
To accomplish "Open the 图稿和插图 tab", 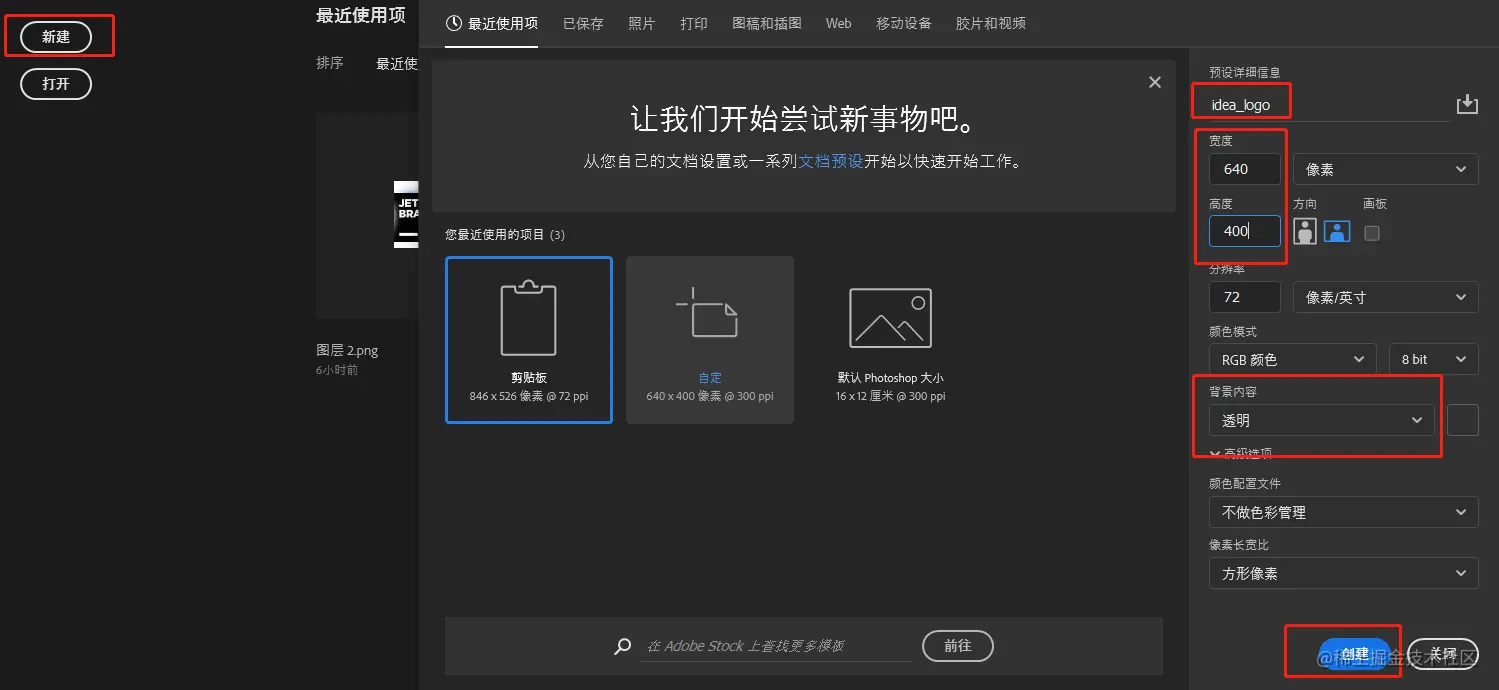I will (x=767, y=23).
